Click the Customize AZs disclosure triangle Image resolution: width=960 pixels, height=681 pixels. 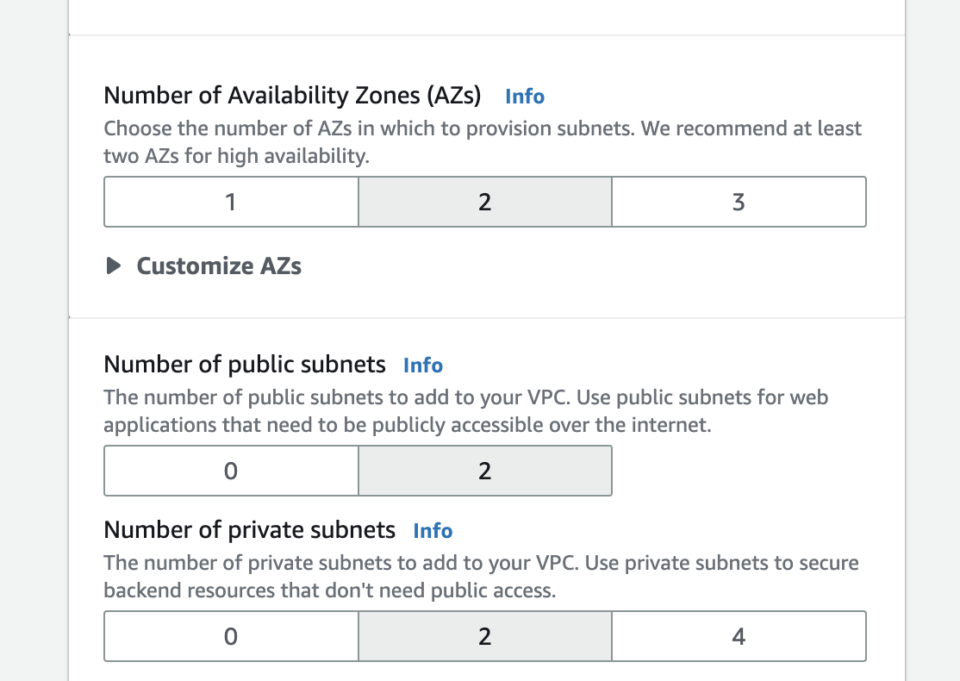click(113, 266)
